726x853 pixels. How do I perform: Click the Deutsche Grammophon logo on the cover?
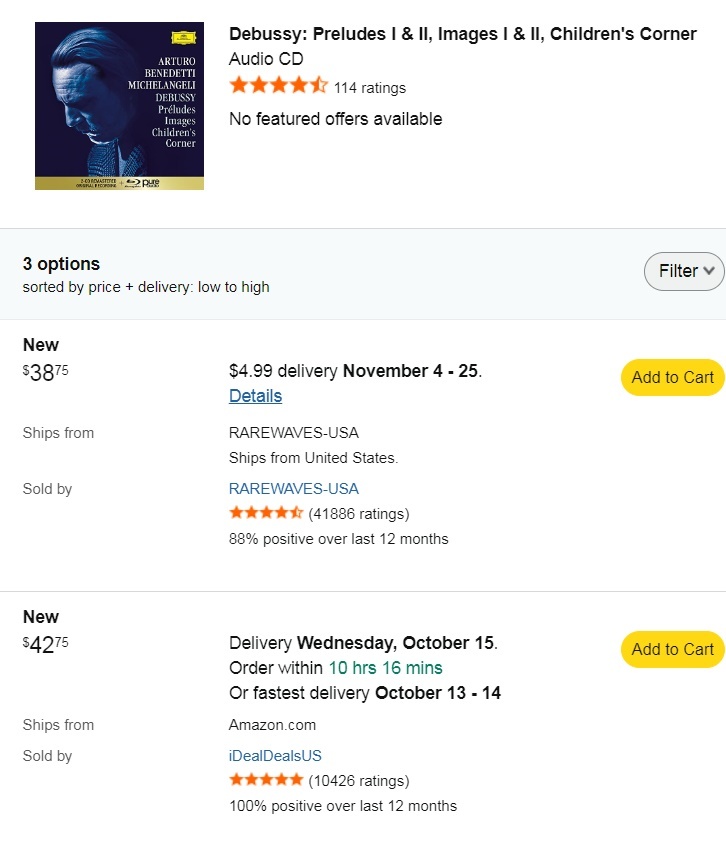[182, 39]
